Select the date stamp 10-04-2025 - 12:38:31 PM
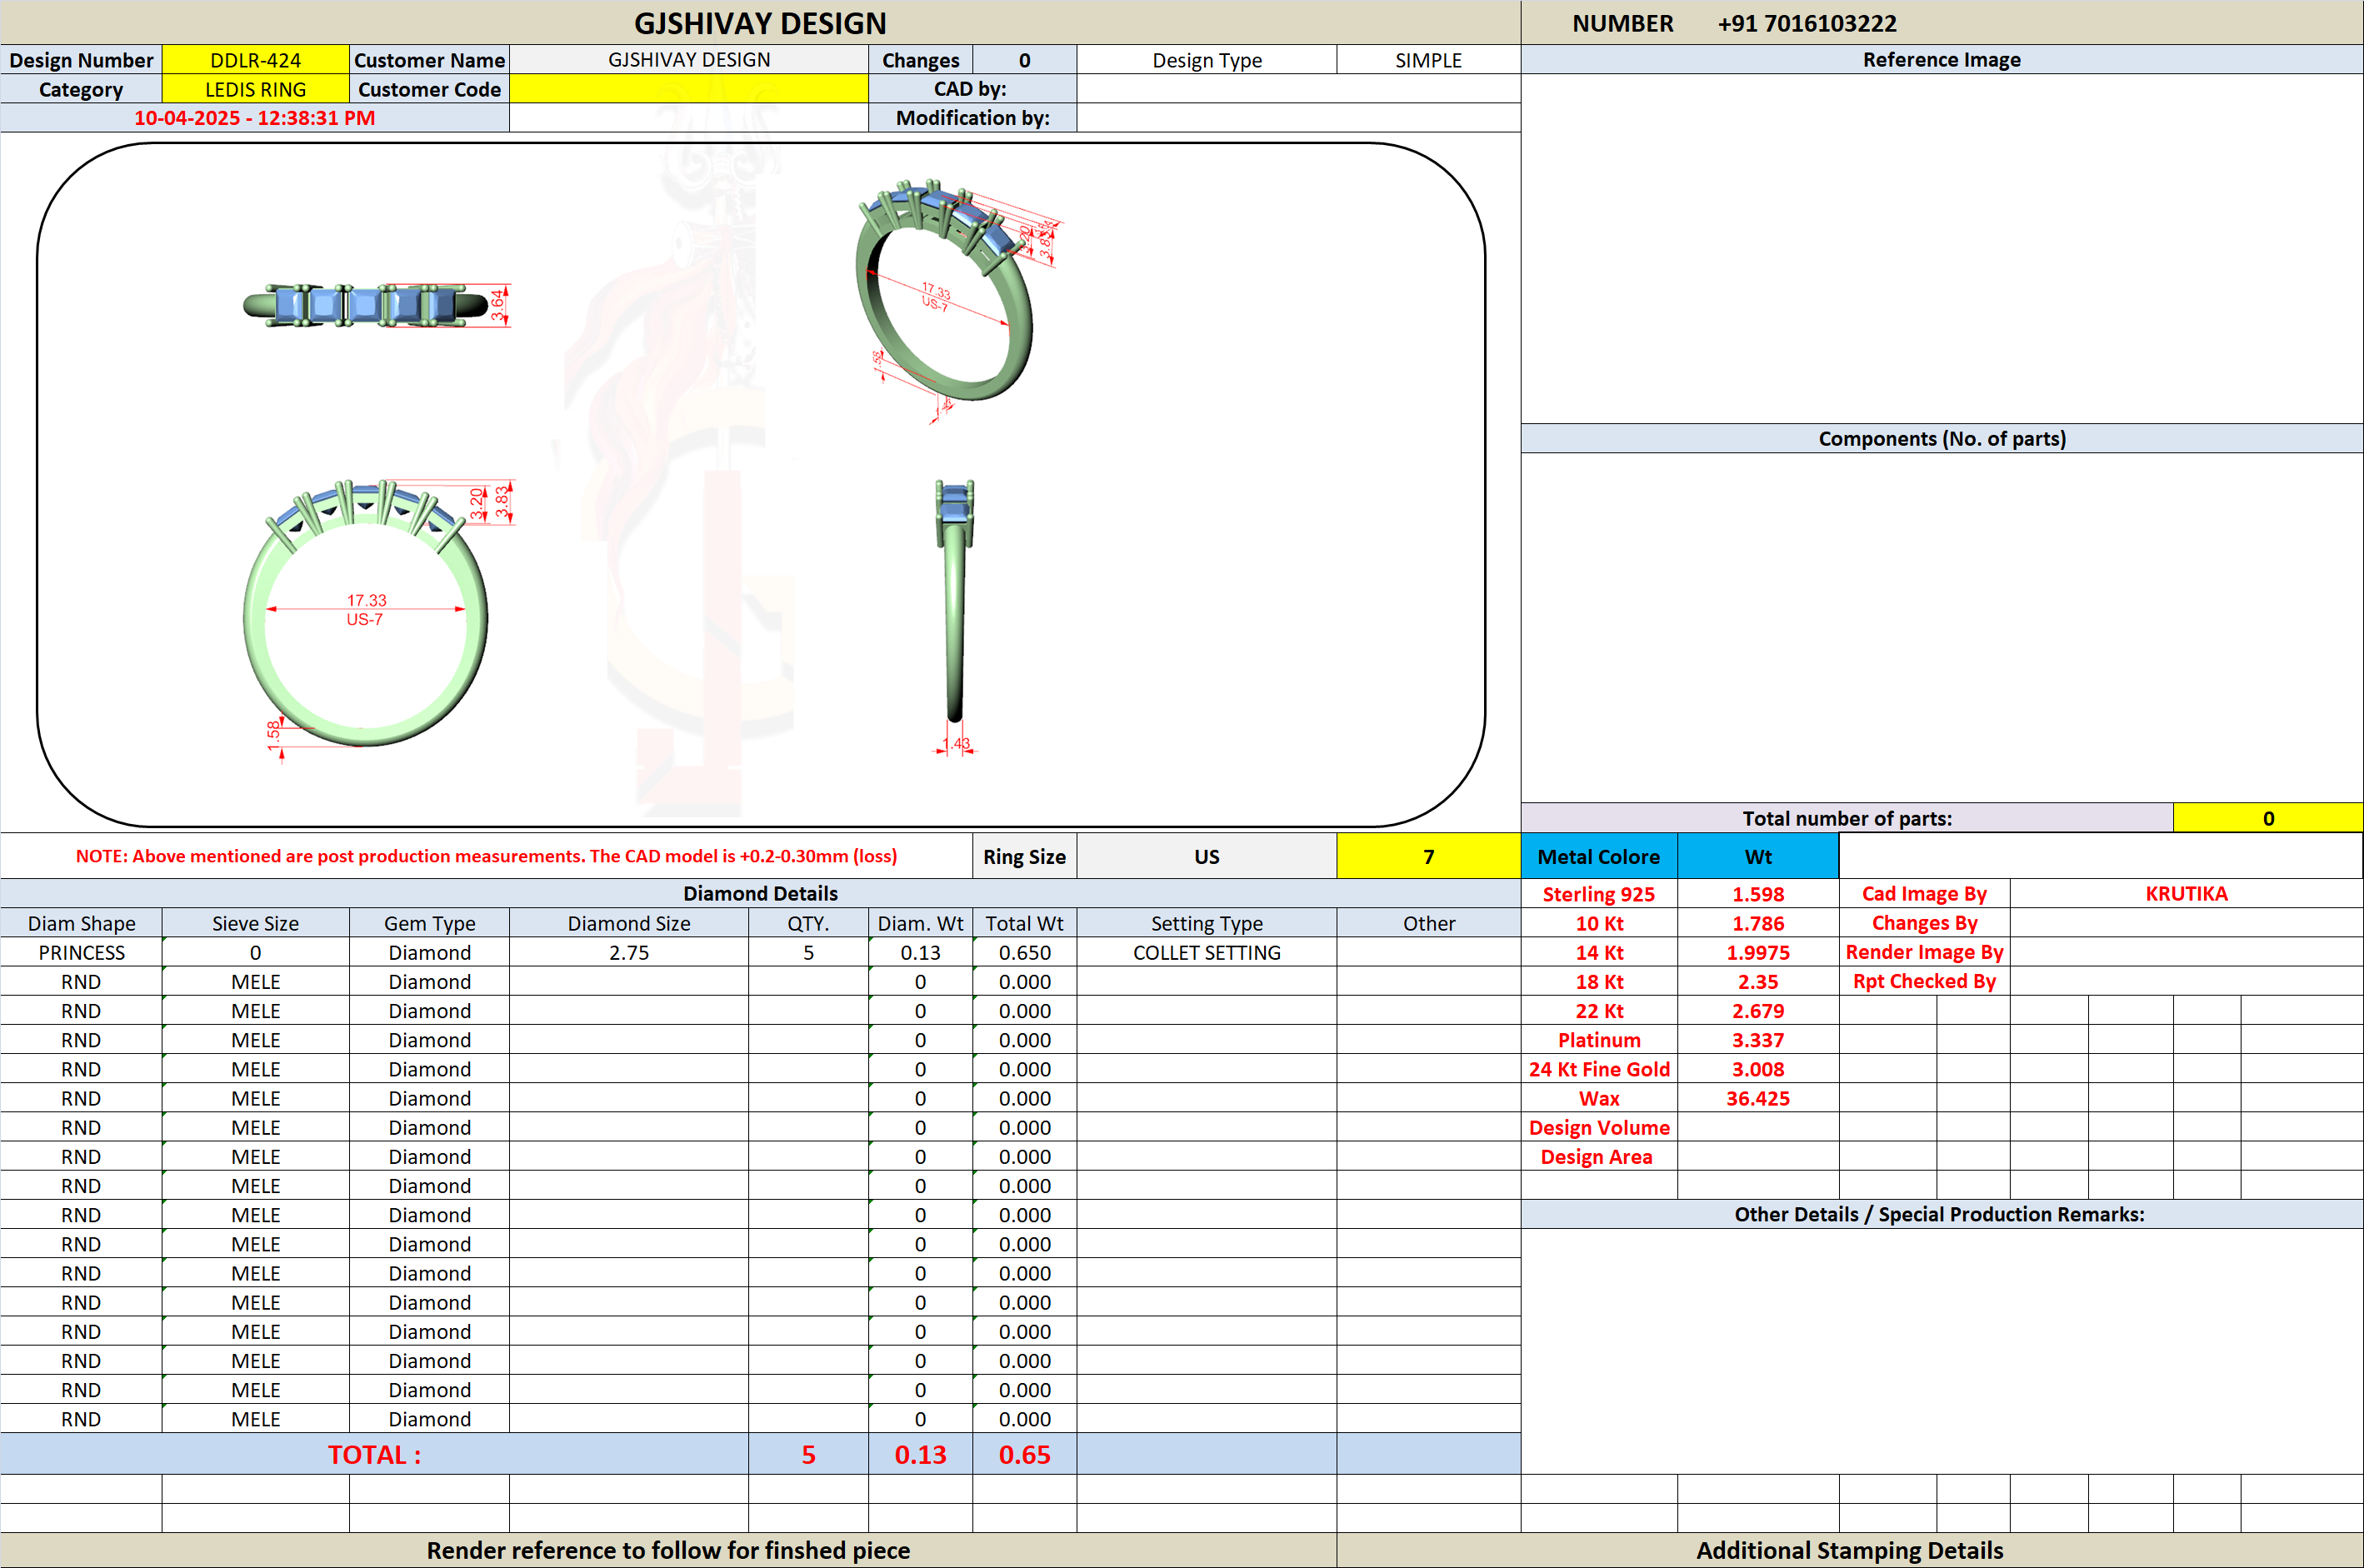The image size is (2364, 1568). coord(254,118)
